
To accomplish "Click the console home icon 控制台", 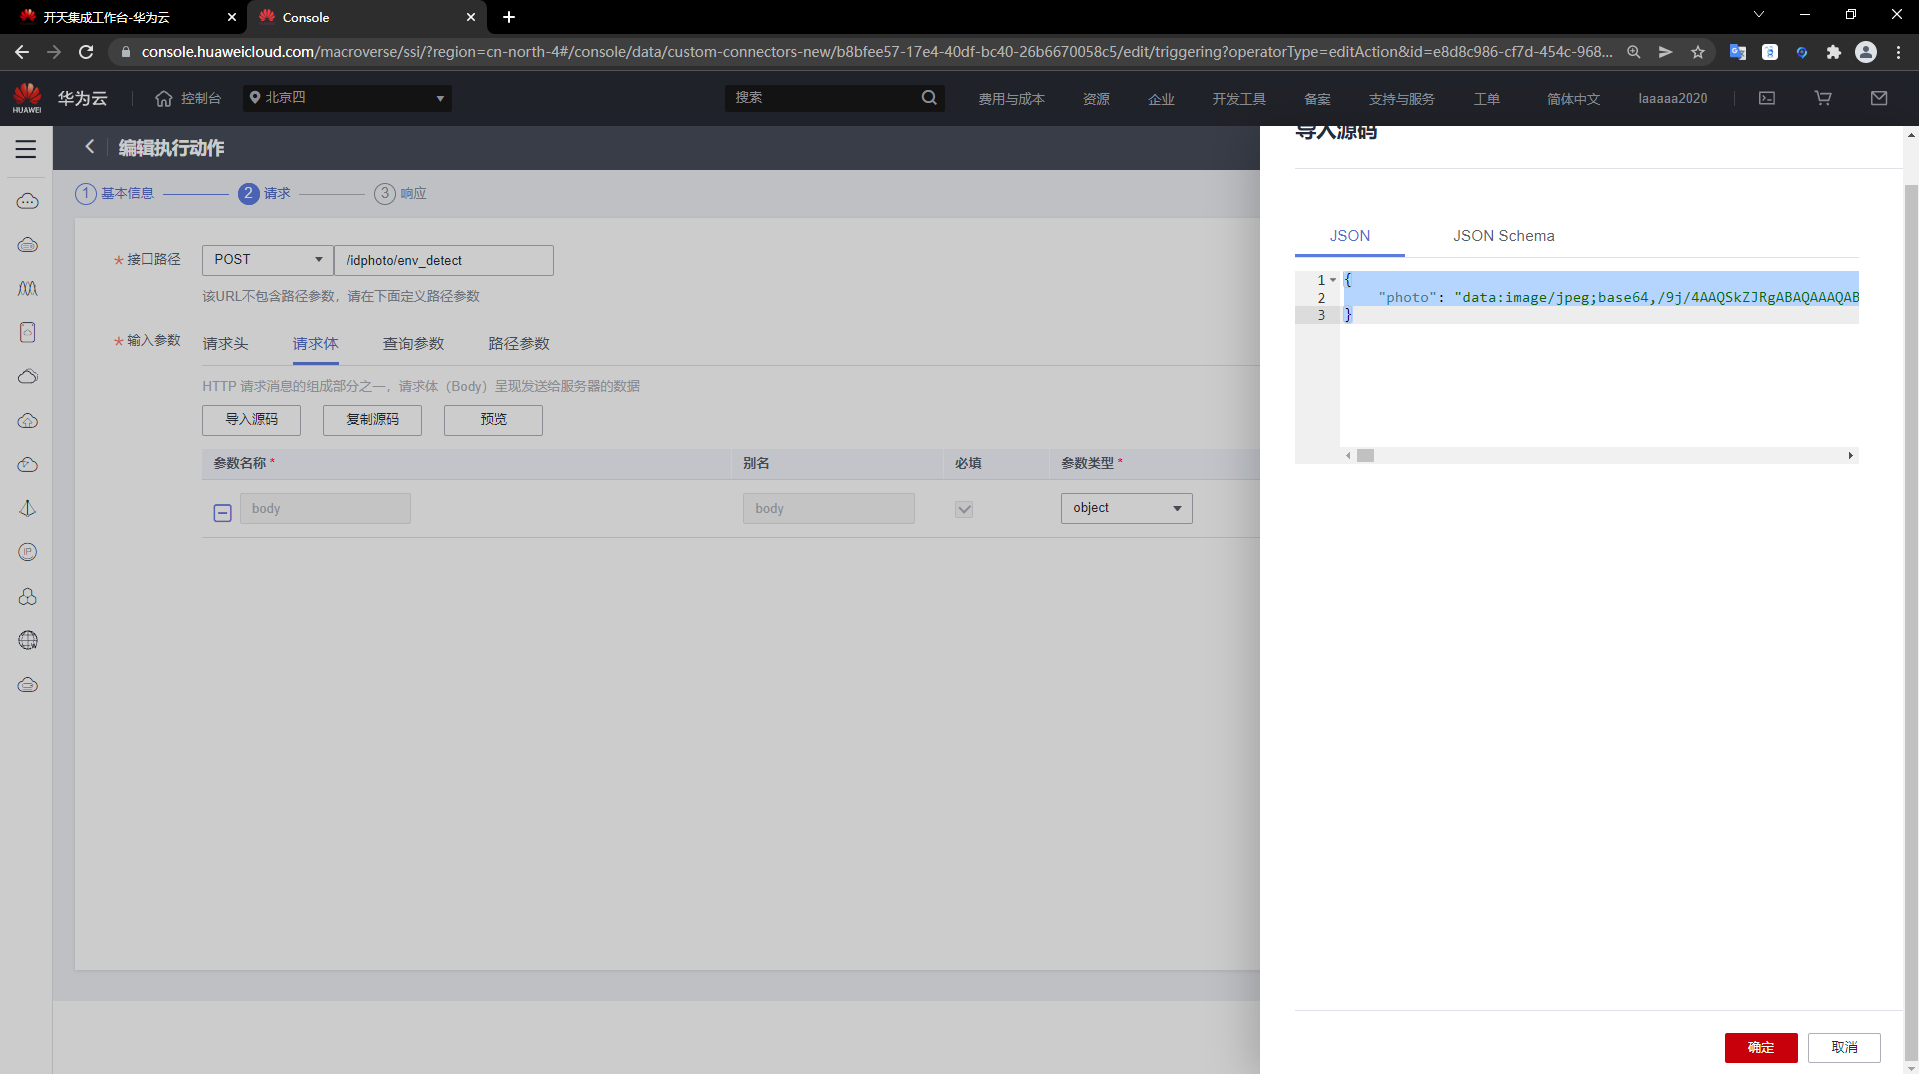I will [164, 98].
